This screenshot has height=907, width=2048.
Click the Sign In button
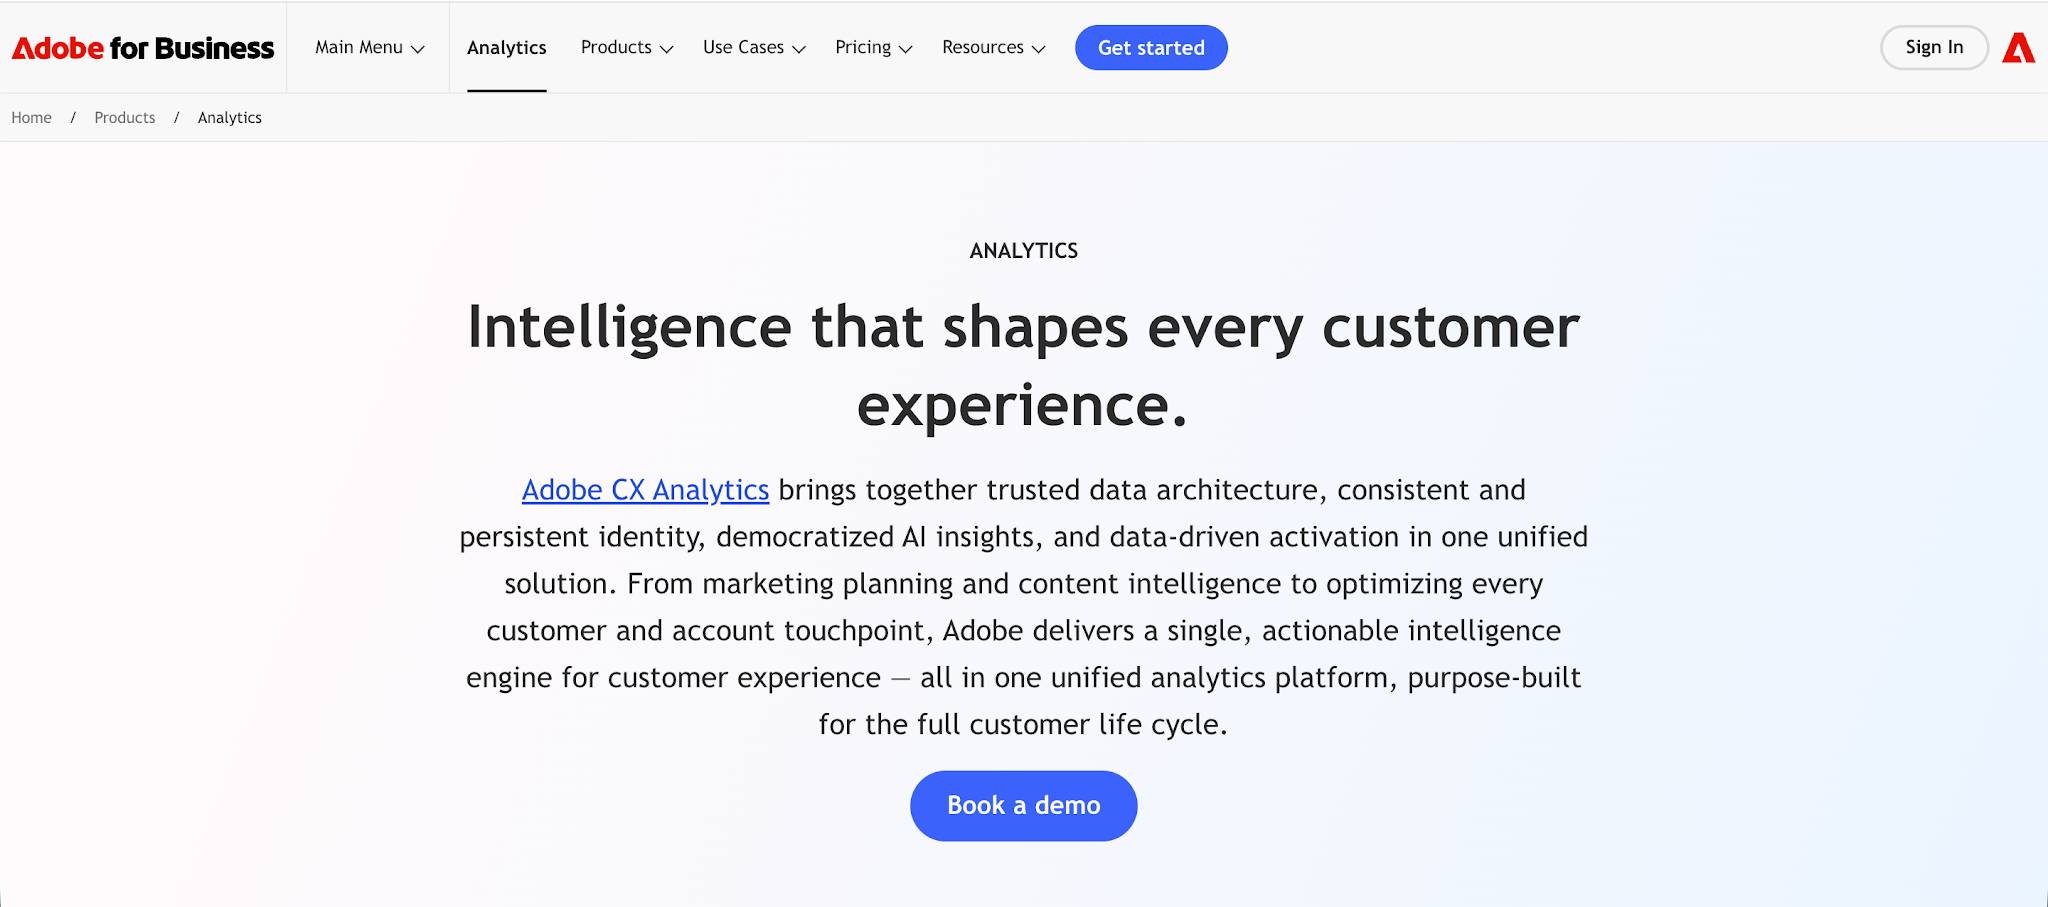tap(1933, 47)
